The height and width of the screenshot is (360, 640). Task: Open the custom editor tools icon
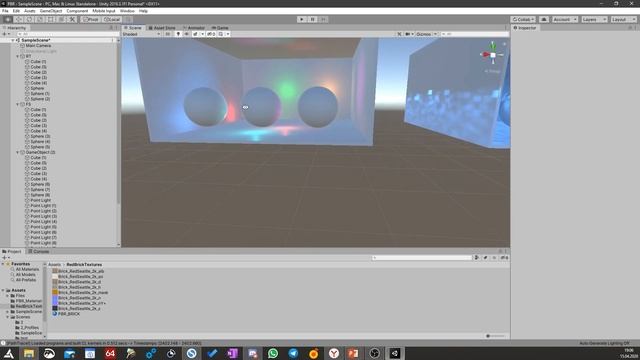click(72, 20)
